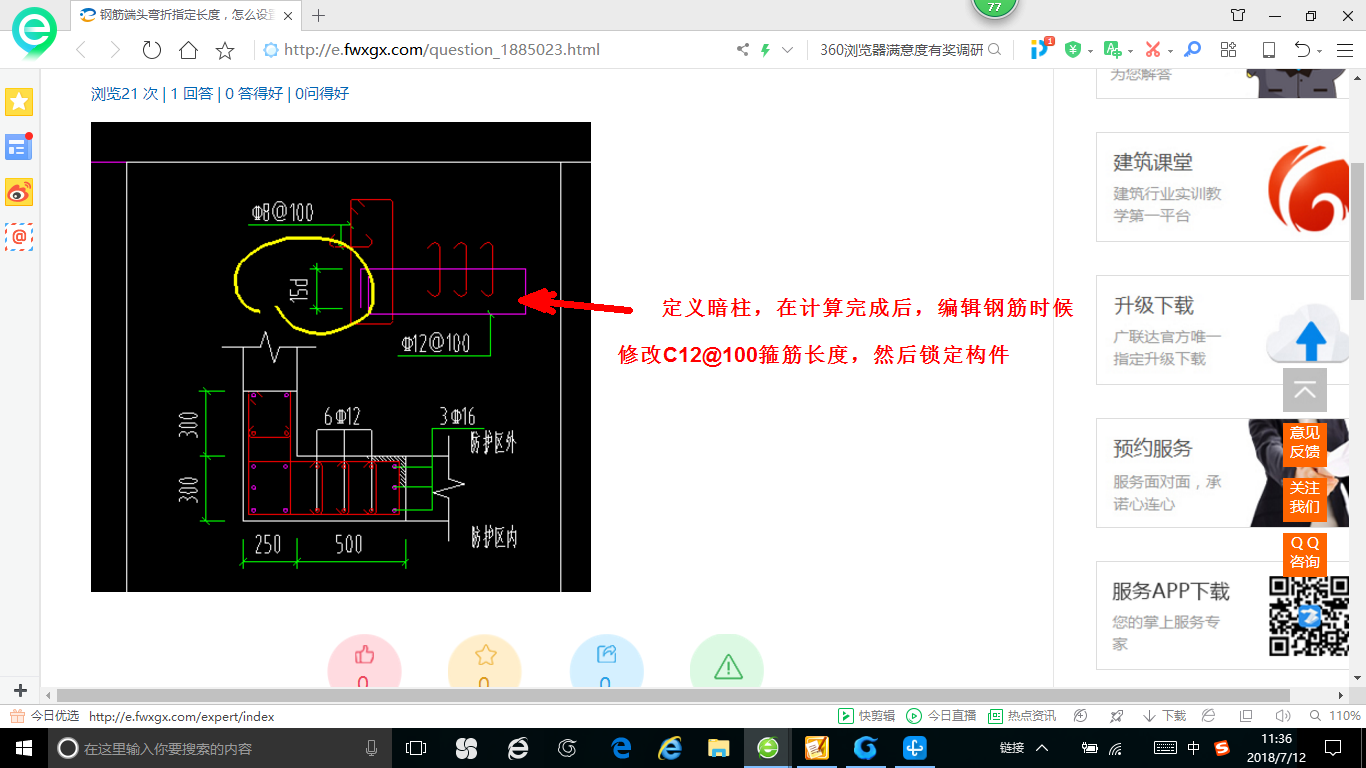Open 快剪辑 in status bar
Viewport: 1366px width, 768px height.
point(867,716)
